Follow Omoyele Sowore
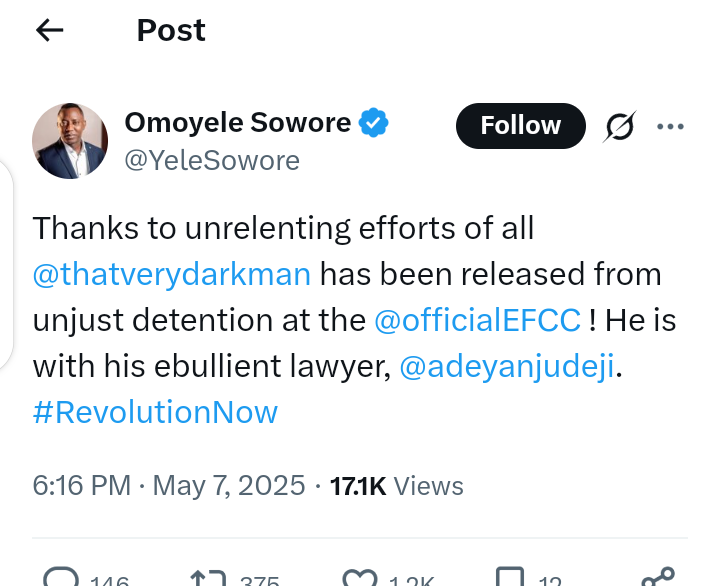This screenshot has height=586, width=720. click(520, 126)
